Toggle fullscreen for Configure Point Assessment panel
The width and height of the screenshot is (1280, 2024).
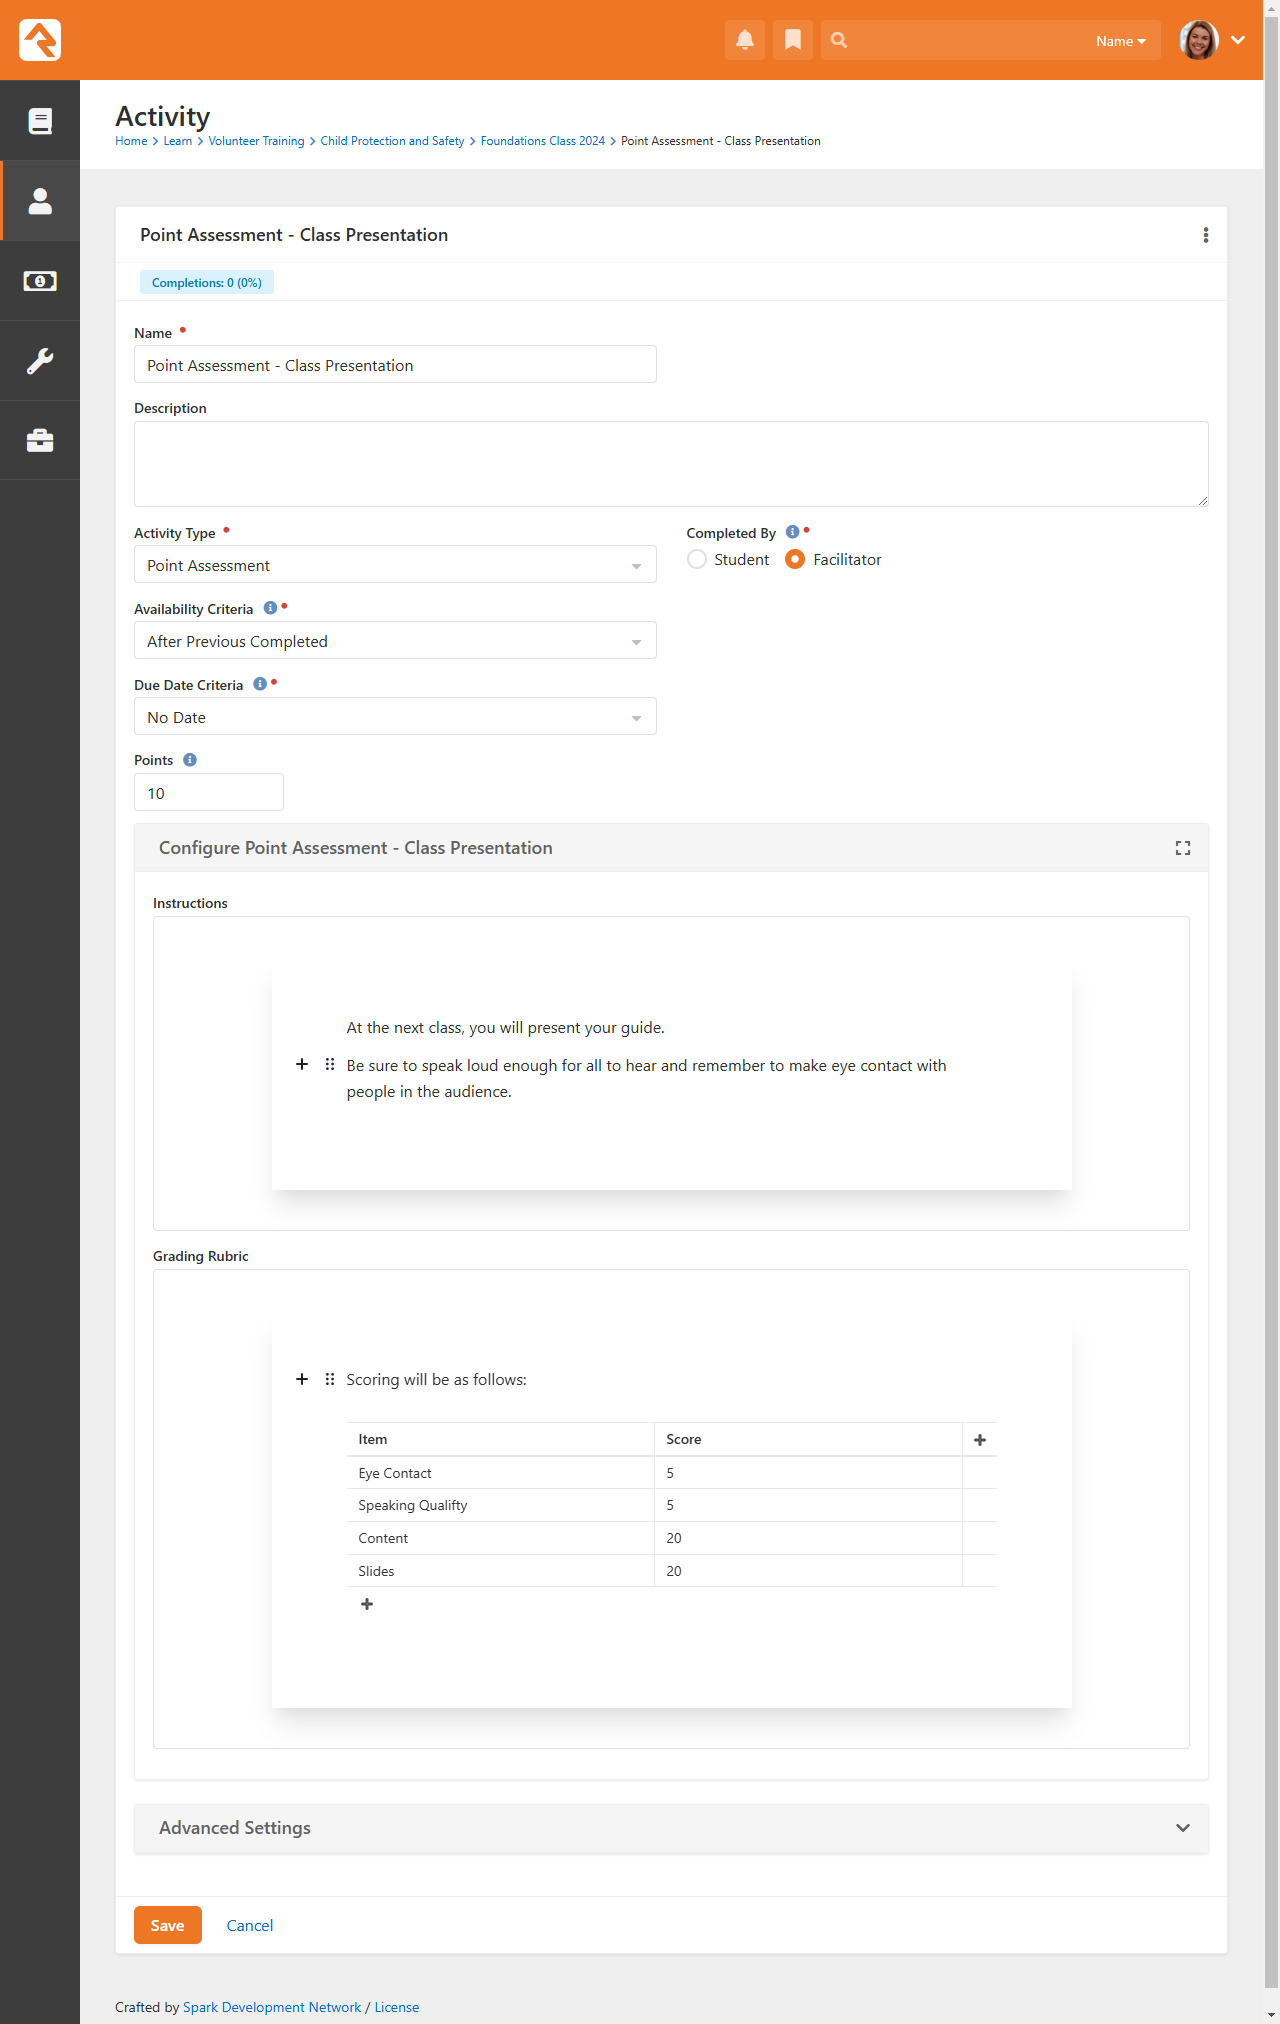pyautogui.click(x=1183, y=848)
